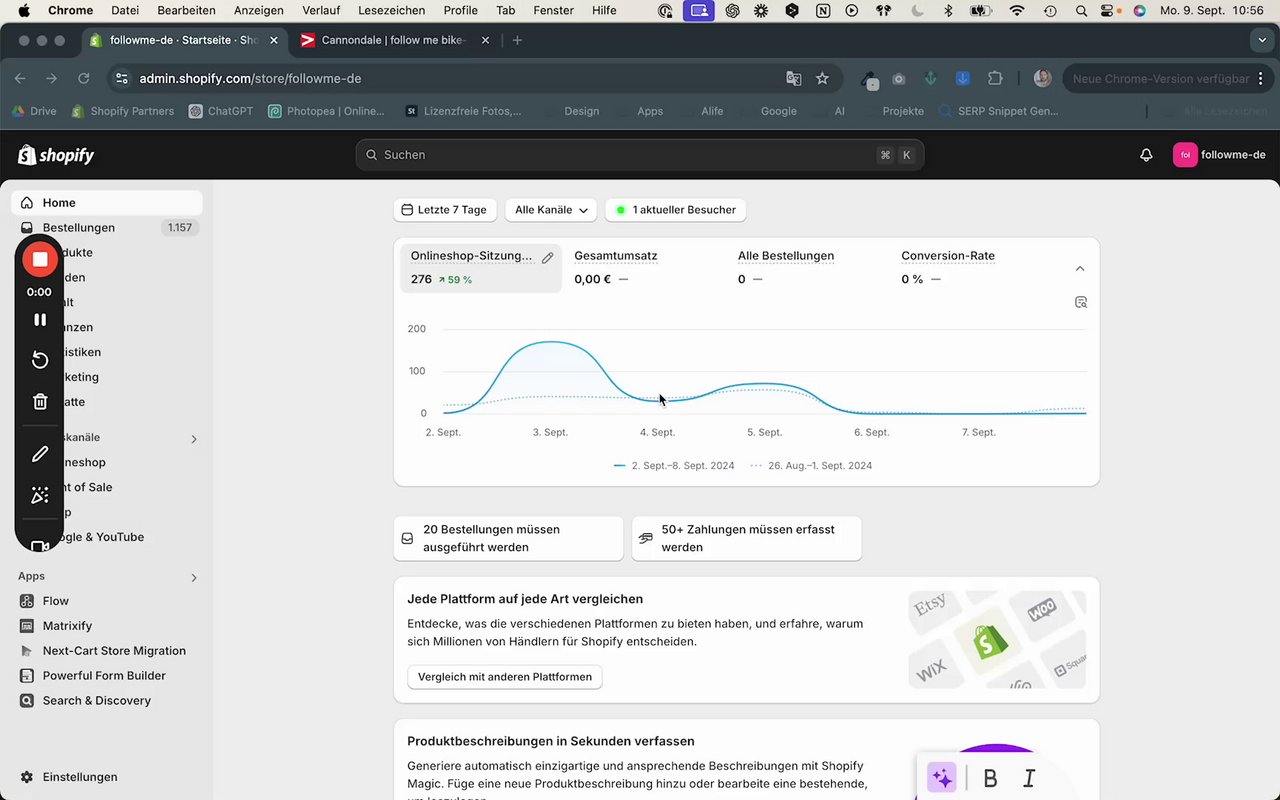Open the Bluetooth status icon in menu bar
Screen dimensions: 1280x800
949,11
